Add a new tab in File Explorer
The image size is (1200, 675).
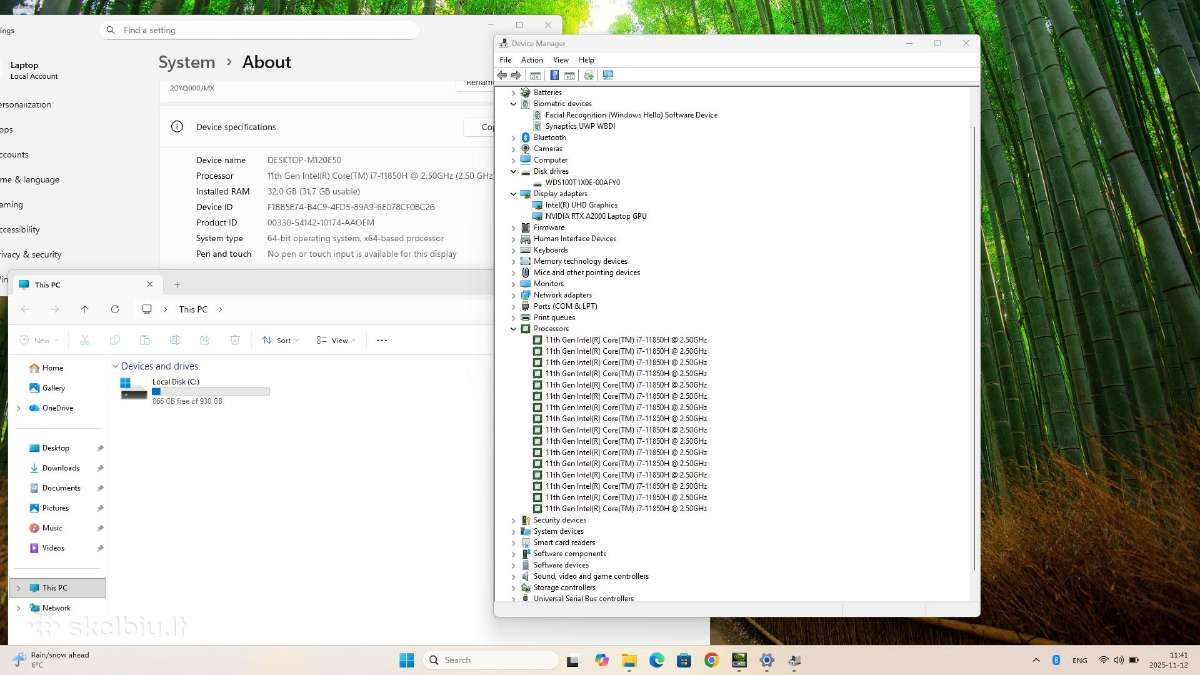(x=177, y=284)
